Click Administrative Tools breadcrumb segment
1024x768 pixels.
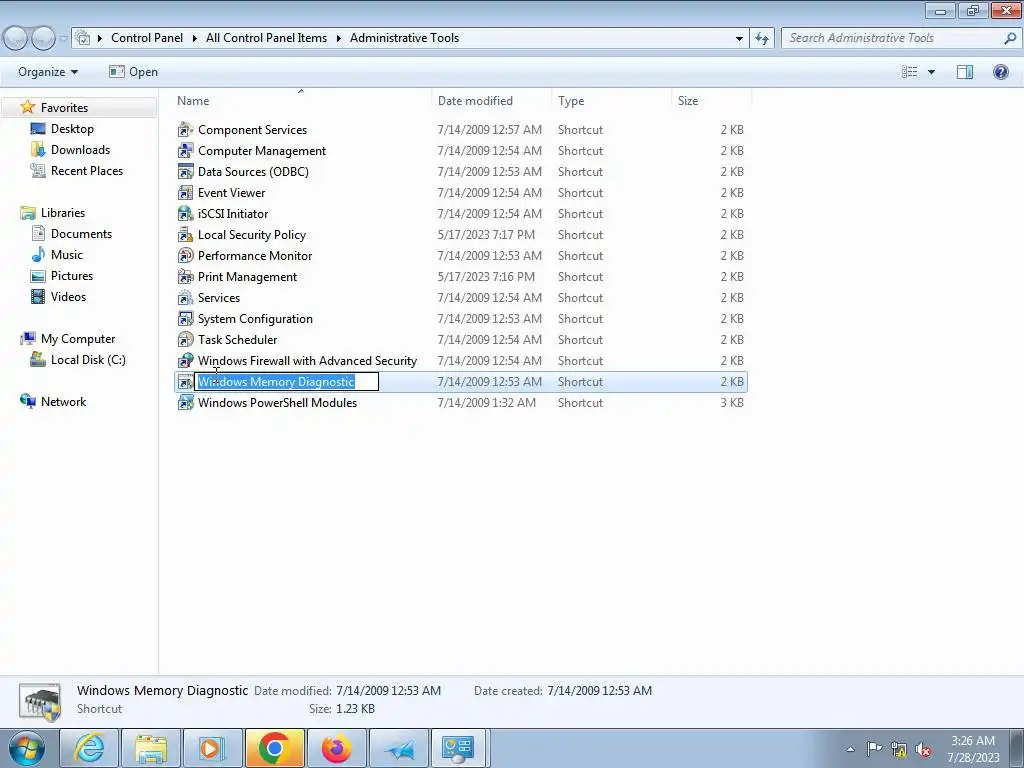tap(404, 38)
